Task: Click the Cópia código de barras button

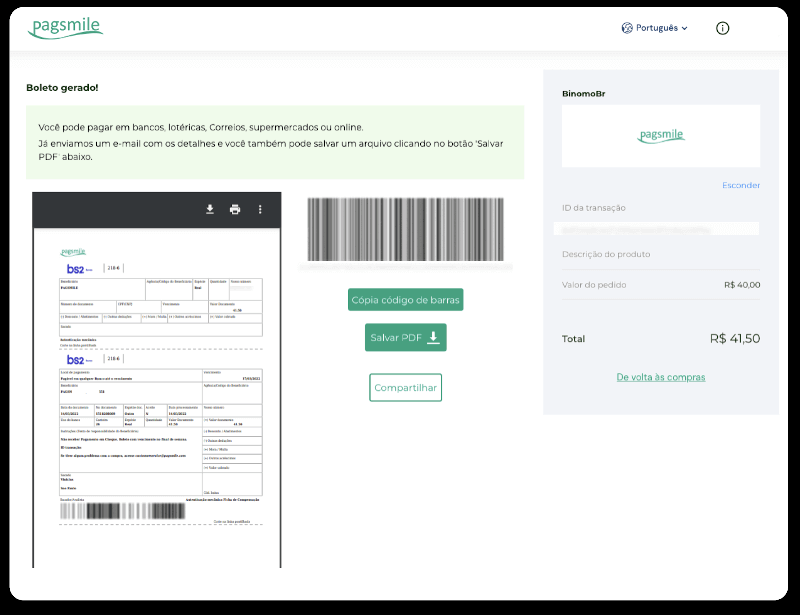Action: 405,299
